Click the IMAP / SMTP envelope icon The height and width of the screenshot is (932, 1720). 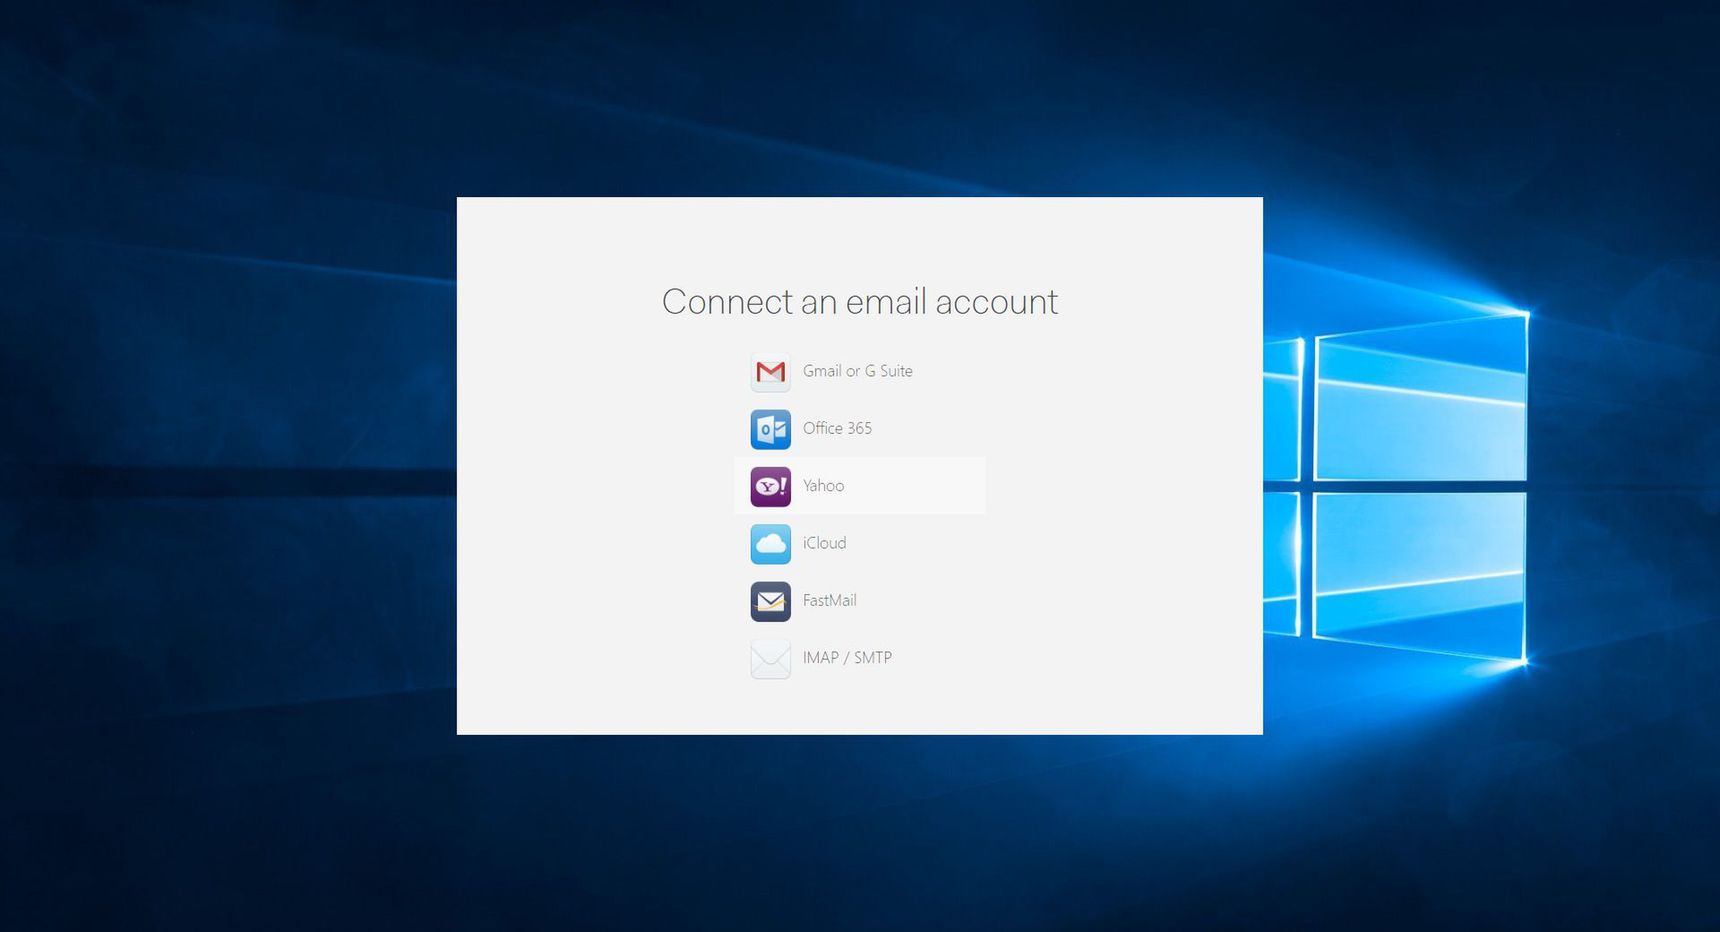(x=770, y=659)
